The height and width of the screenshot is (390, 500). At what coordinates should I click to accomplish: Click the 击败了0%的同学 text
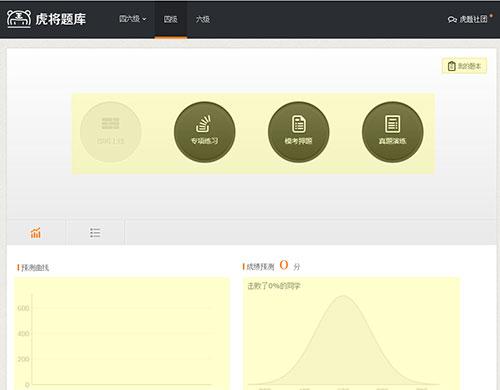click(x=274, y=286)
